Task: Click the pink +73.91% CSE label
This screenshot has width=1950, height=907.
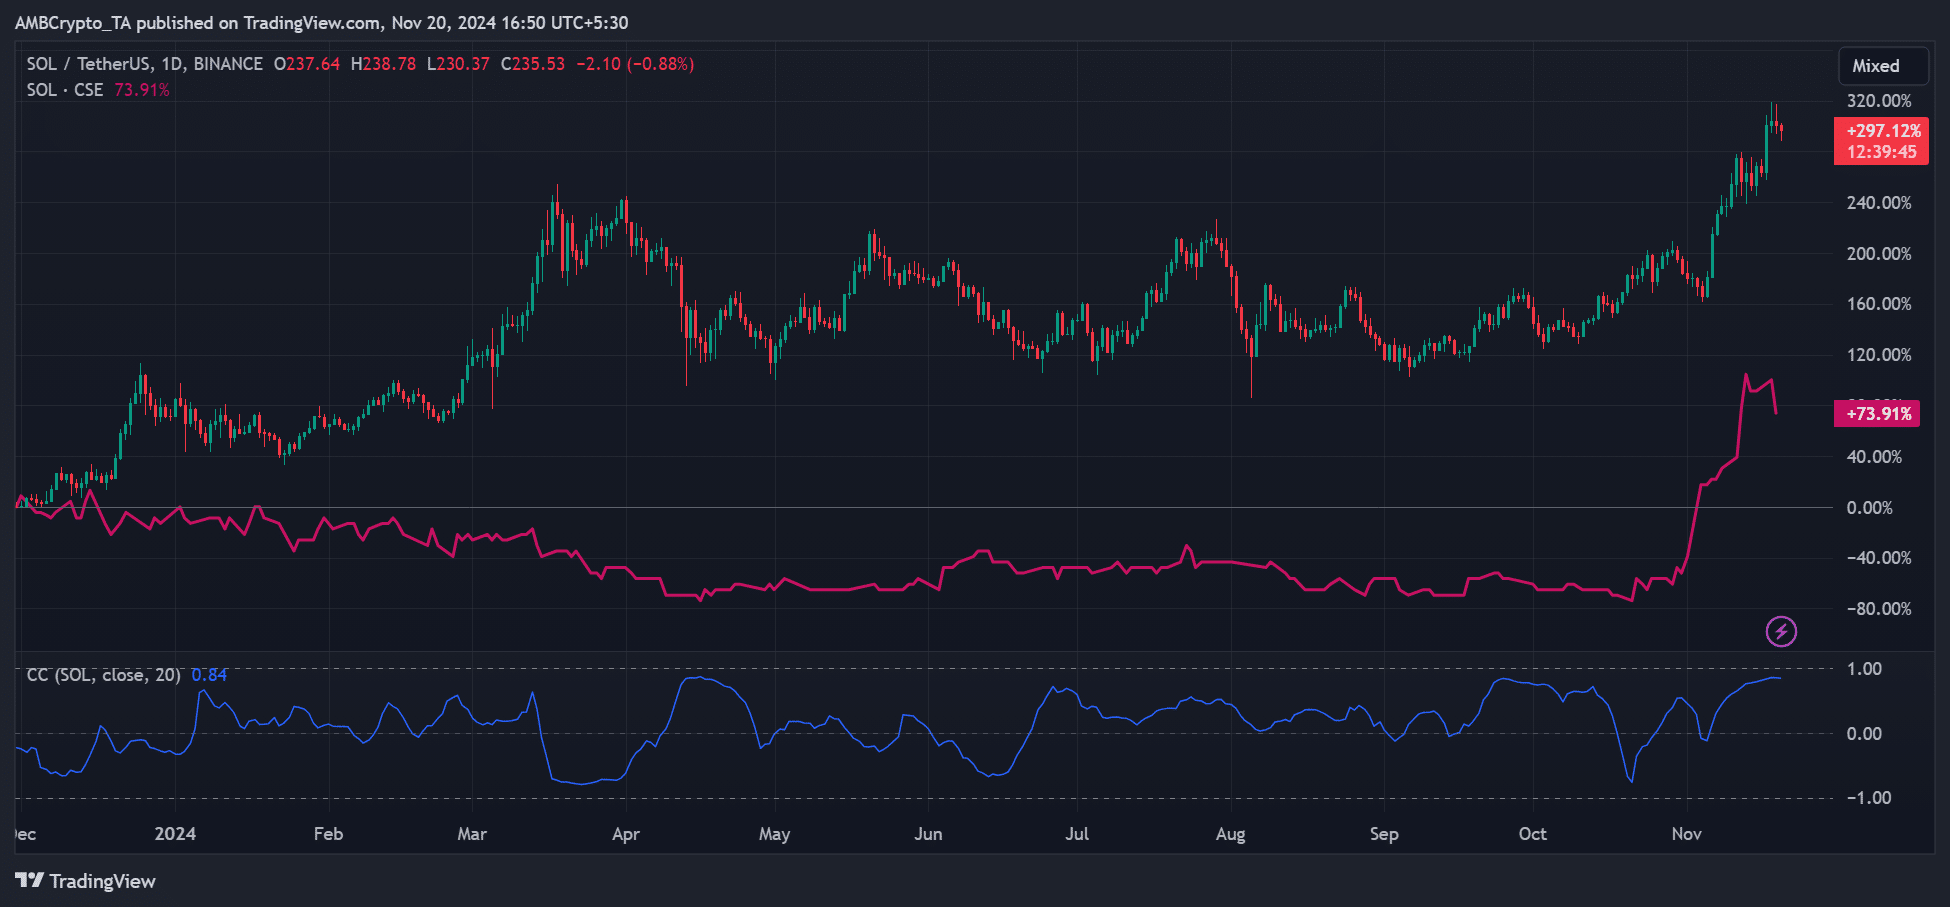Action: (x=1877, y=414)
